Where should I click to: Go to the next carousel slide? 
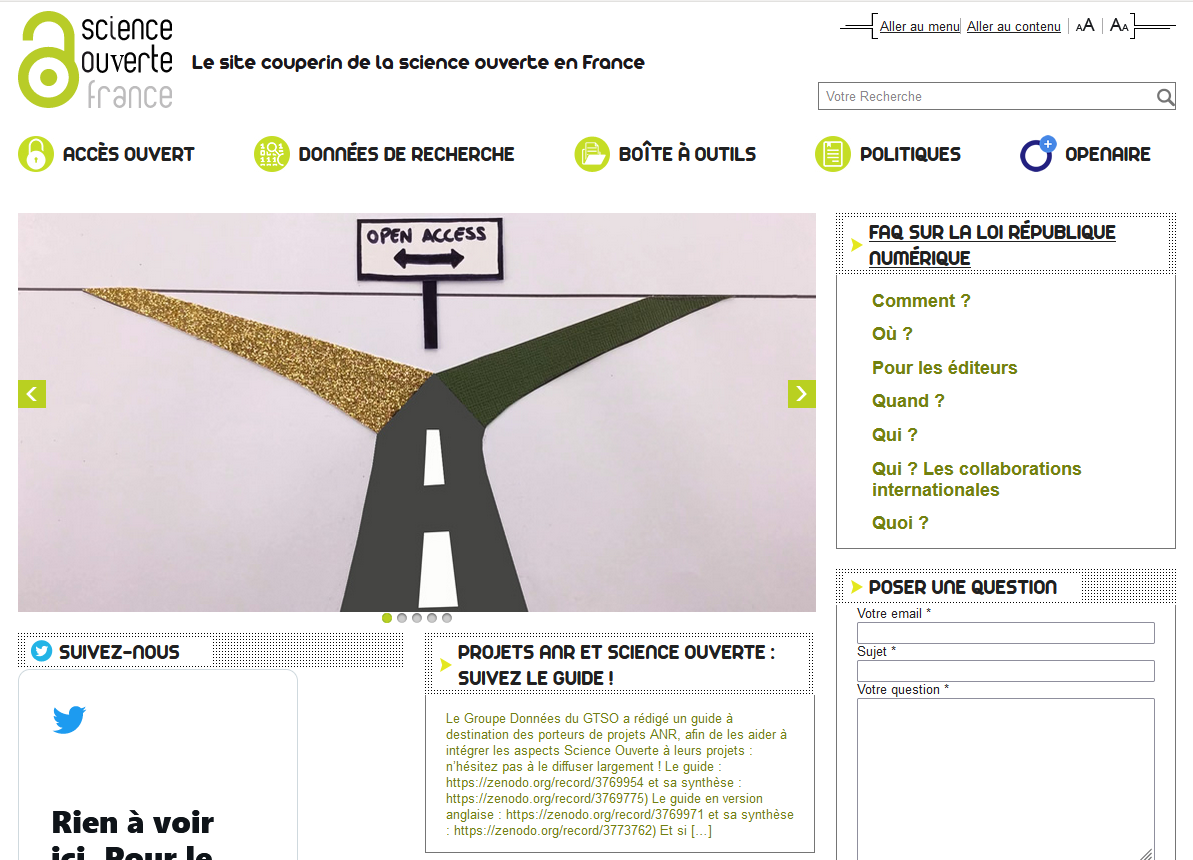[801, 394]
